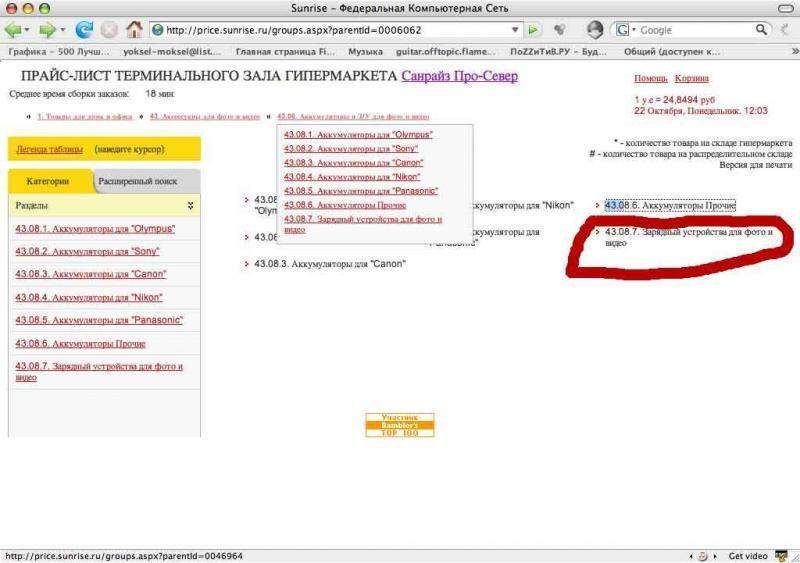This screenshot has height=563, width=800.
Task: Open bookmark 'yoksel-moksel@list...'
Action: tap(172, 52)
